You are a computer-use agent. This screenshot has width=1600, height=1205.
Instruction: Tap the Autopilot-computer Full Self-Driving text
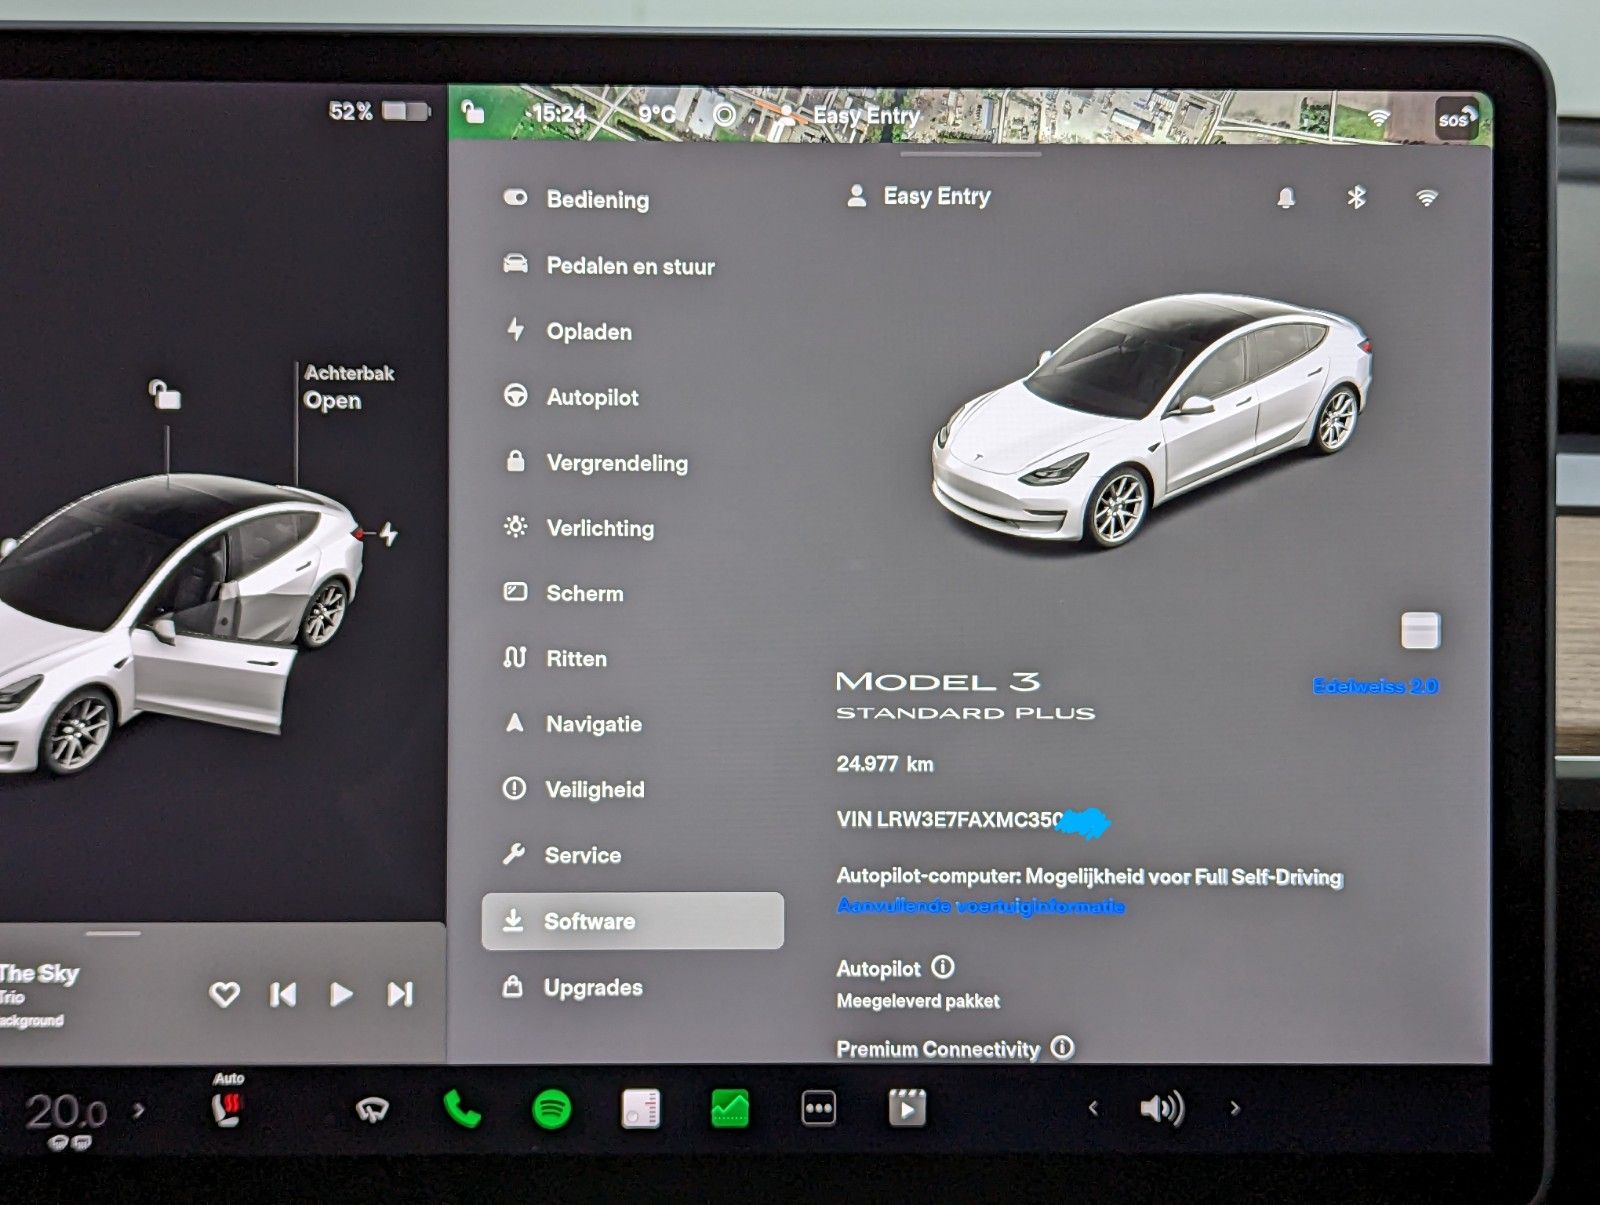[x=1090, y=877]
